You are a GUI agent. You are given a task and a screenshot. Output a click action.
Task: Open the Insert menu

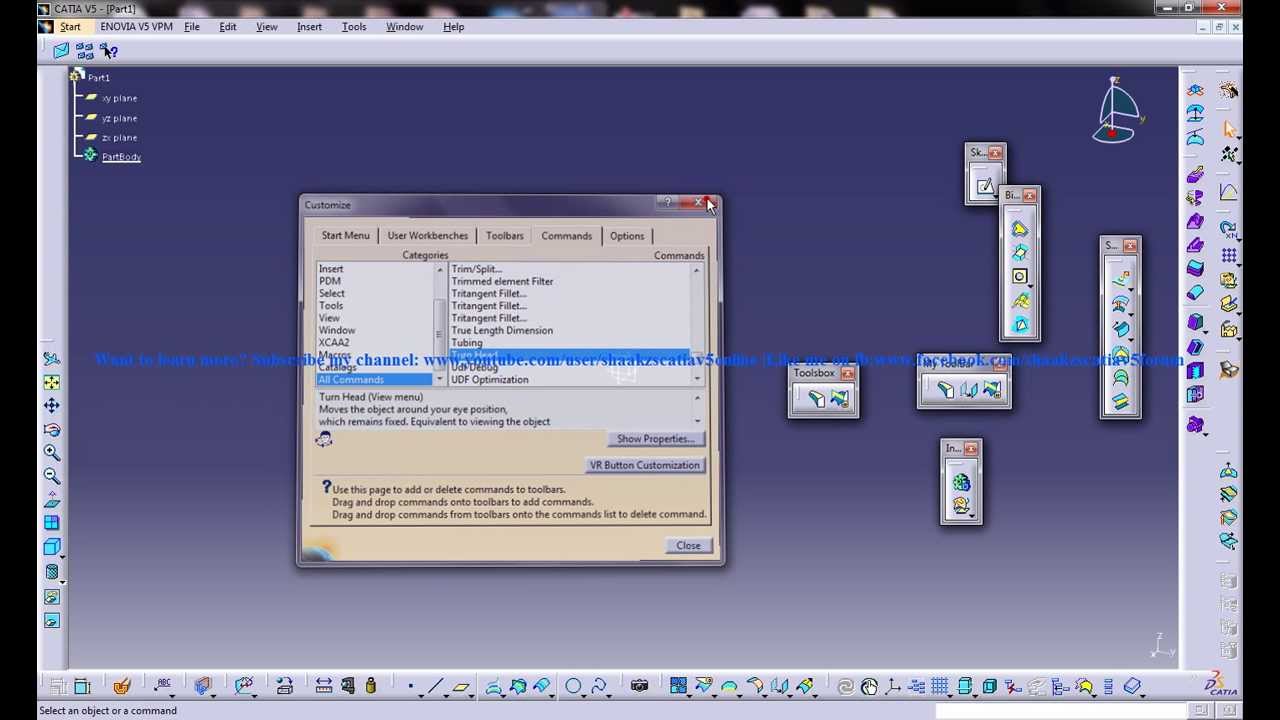tap(309, 27)
